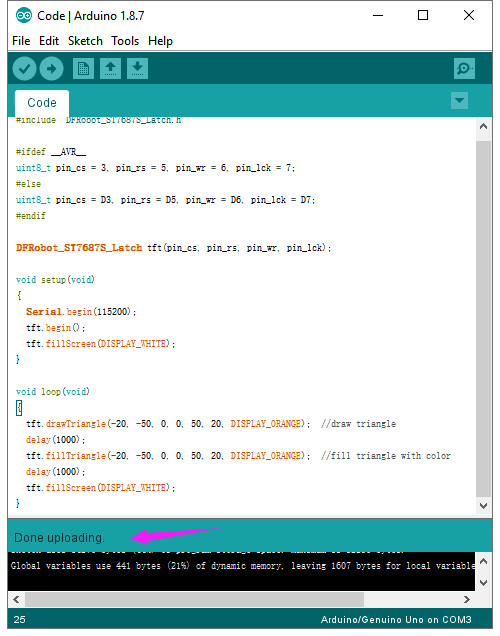Open the Serial Monitor magnifier icon
This screenshot has height=636, width=500.
464,69
